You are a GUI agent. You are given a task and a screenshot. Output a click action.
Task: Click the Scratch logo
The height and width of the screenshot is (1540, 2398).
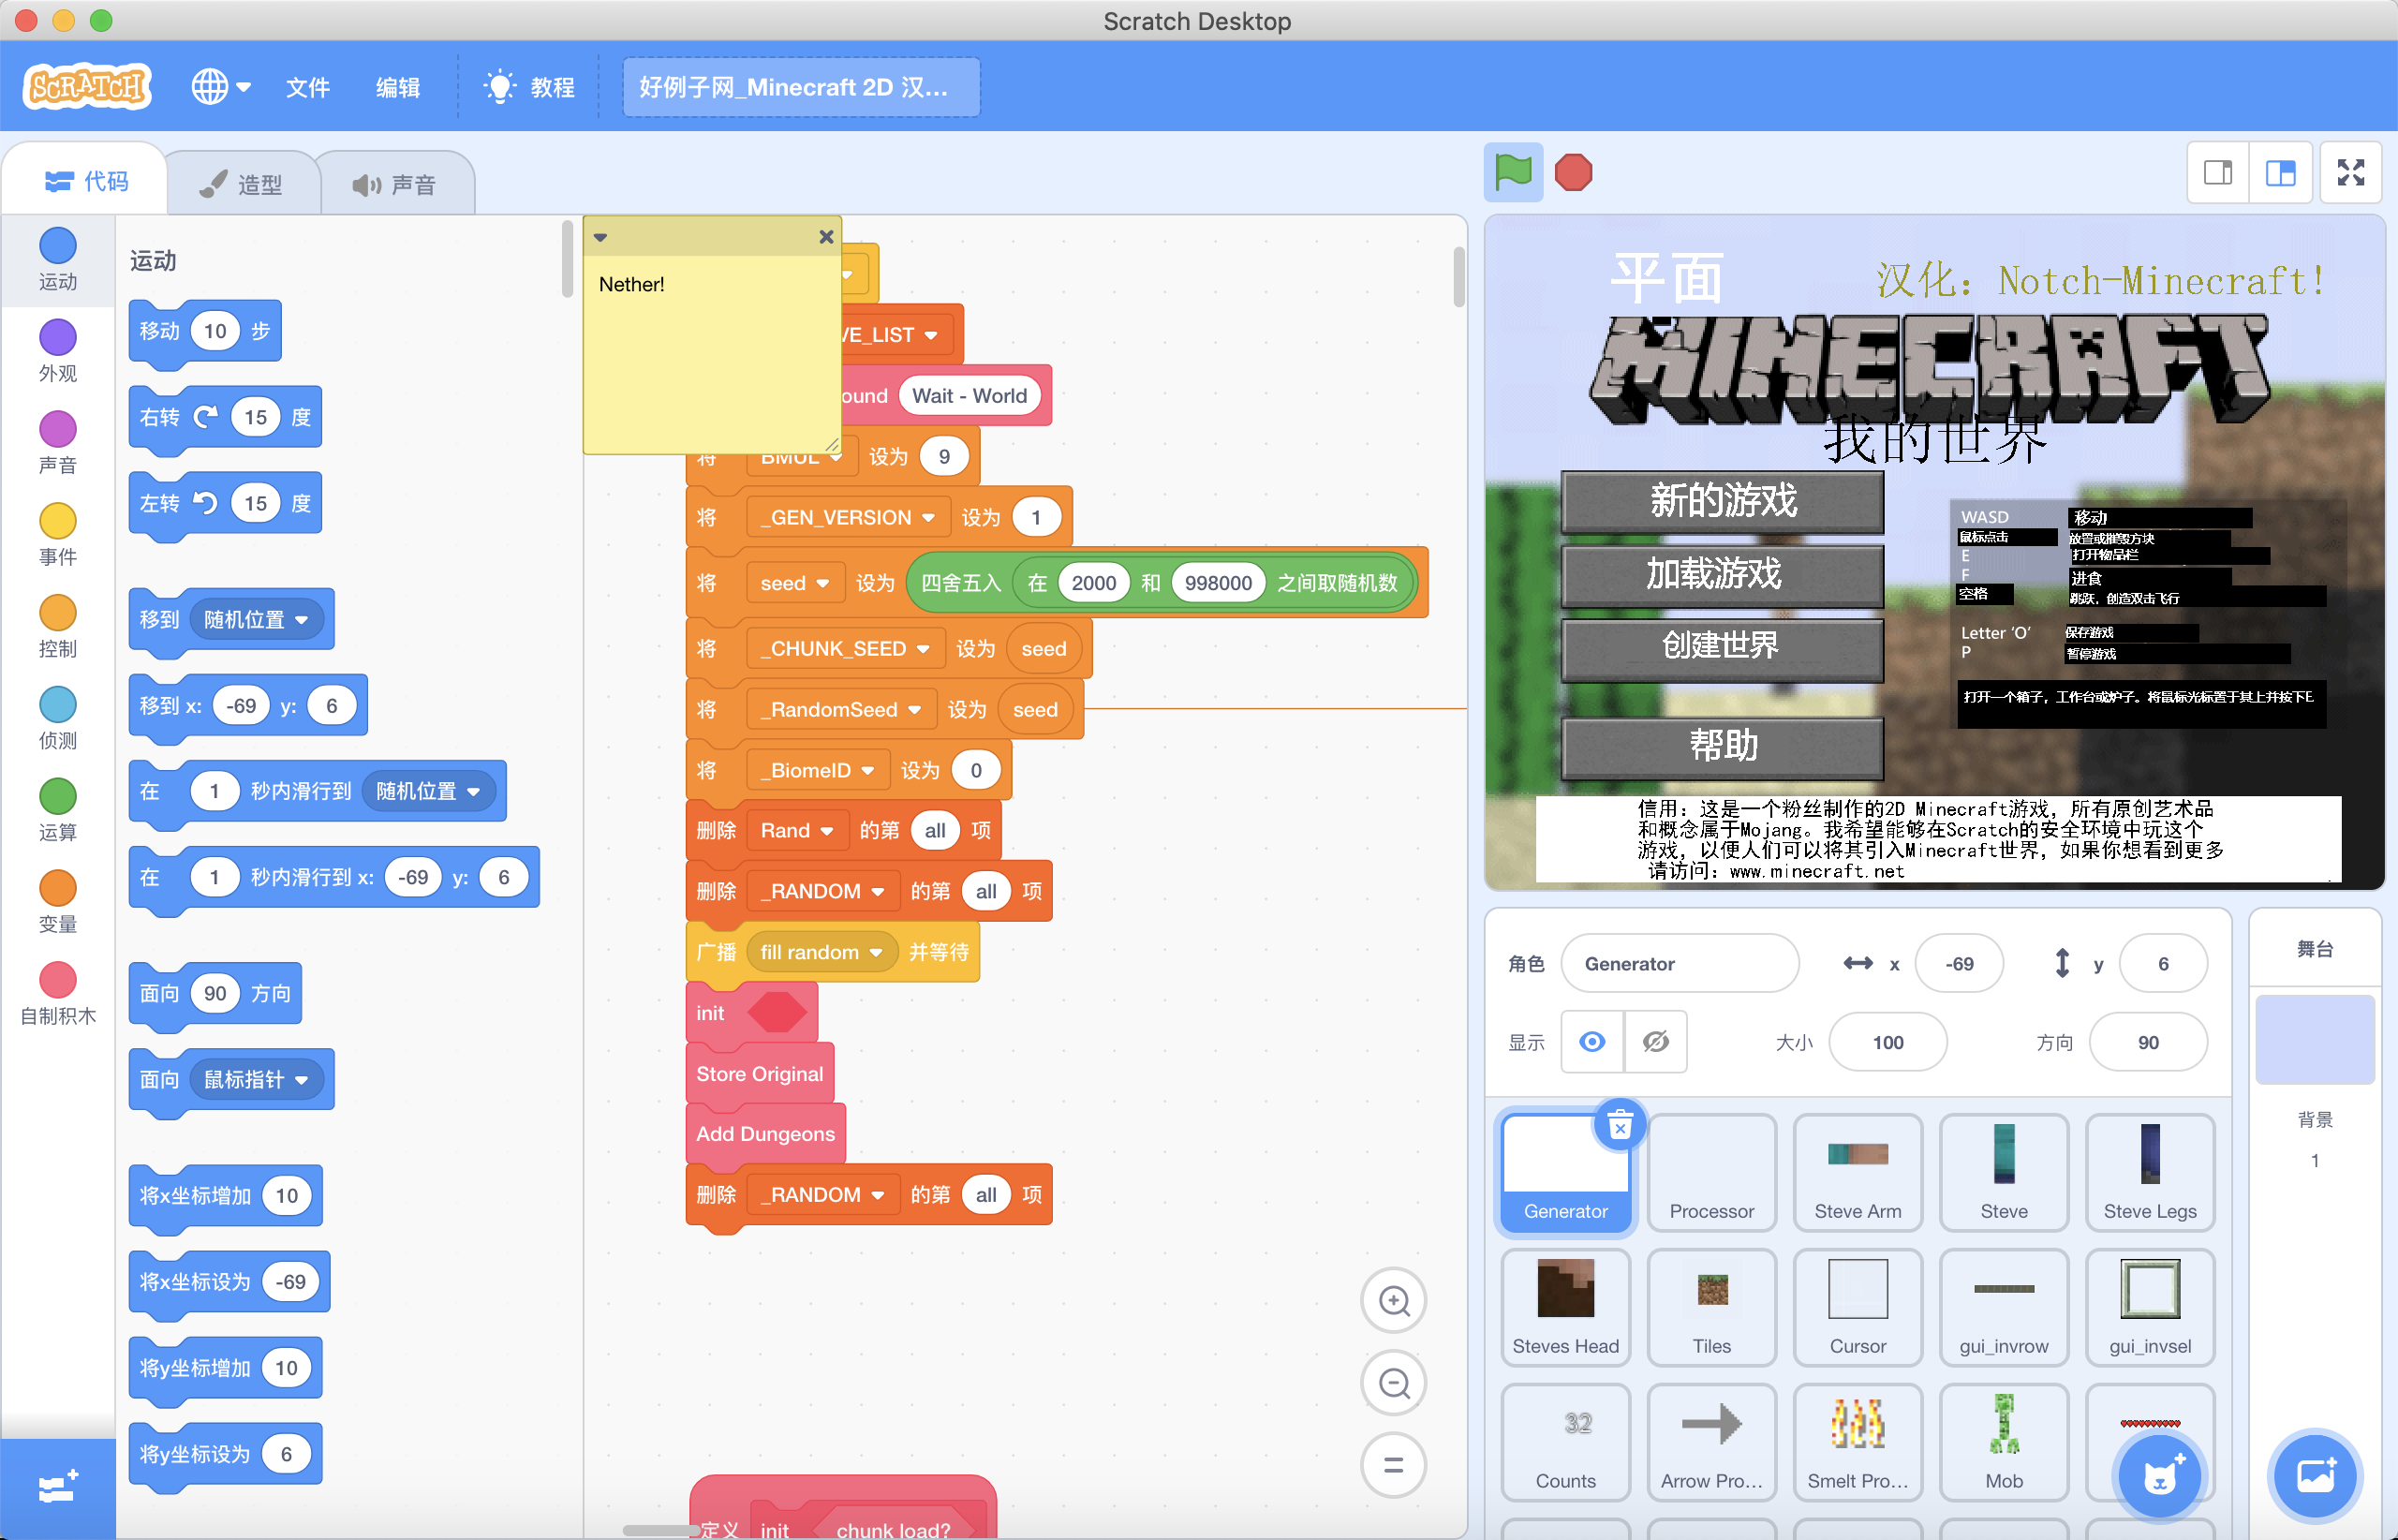[88, 87]
